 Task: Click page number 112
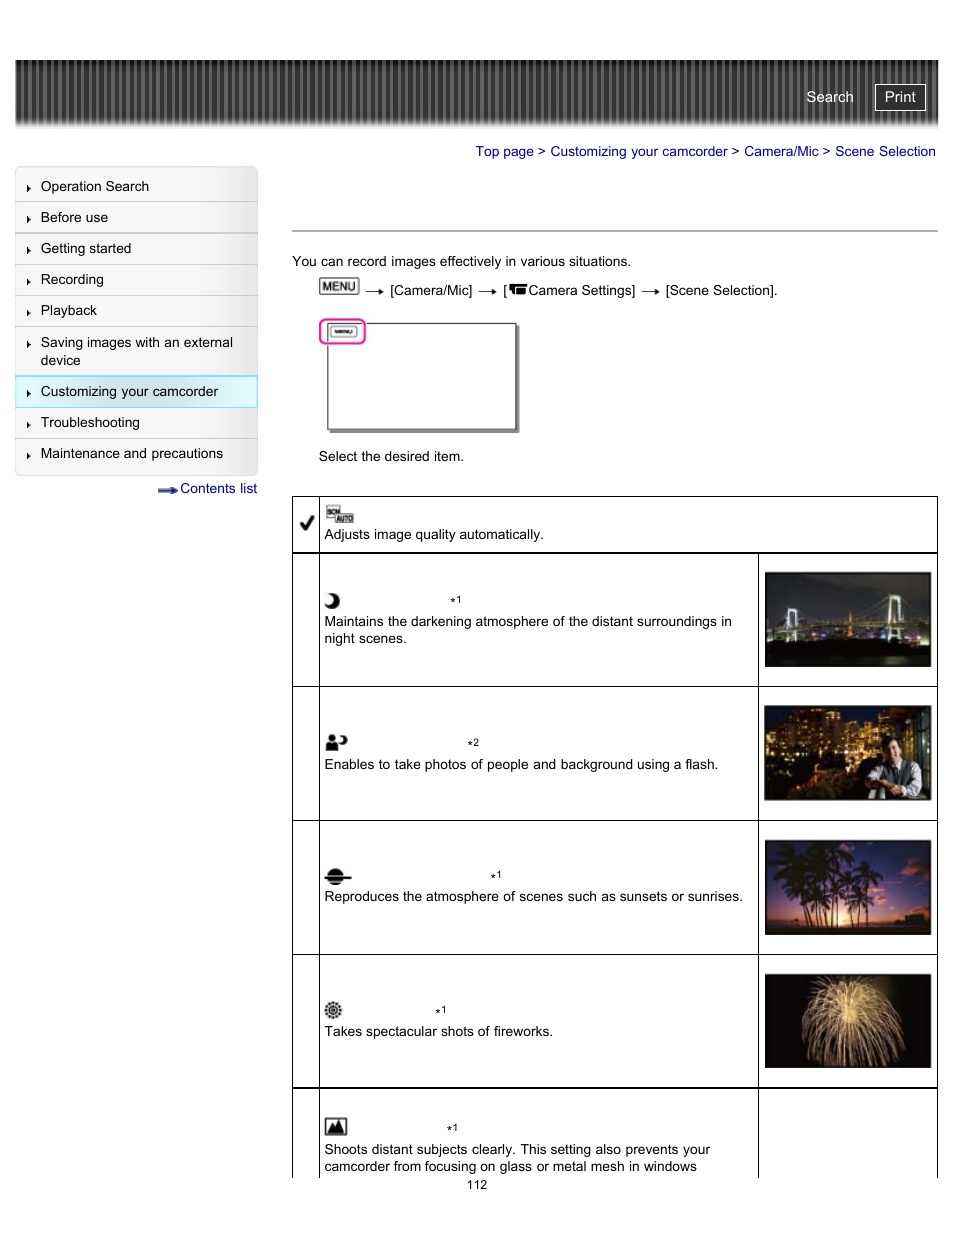point(477,1185)
